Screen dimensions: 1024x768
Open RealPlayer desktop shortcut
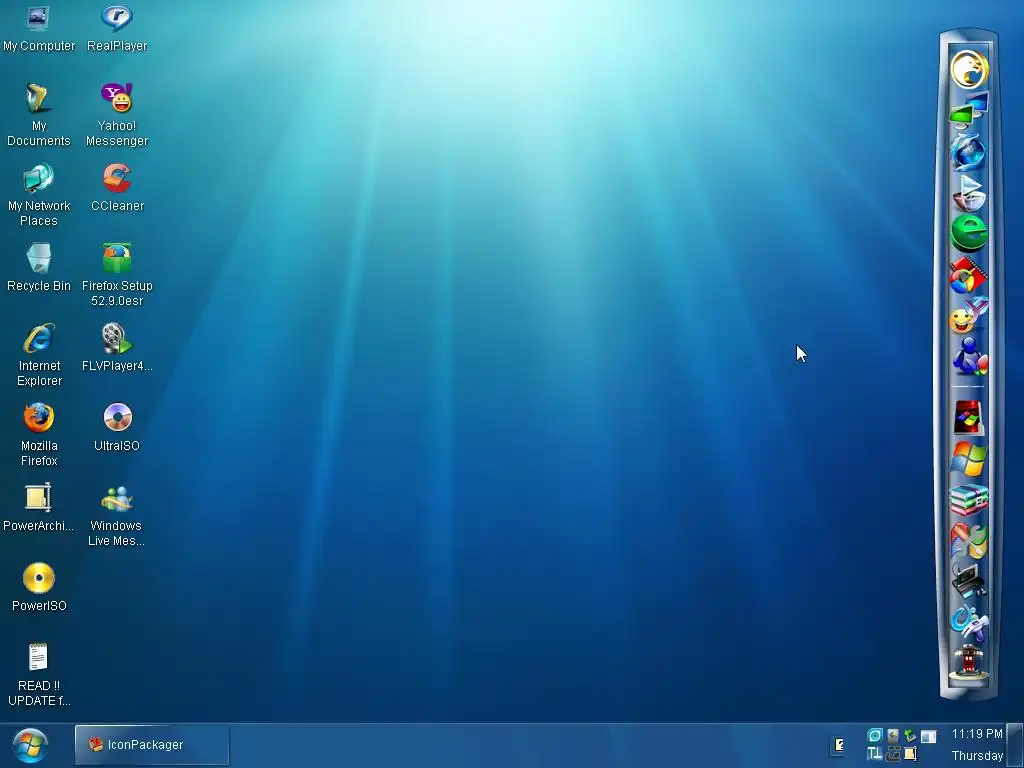[117, 29]
